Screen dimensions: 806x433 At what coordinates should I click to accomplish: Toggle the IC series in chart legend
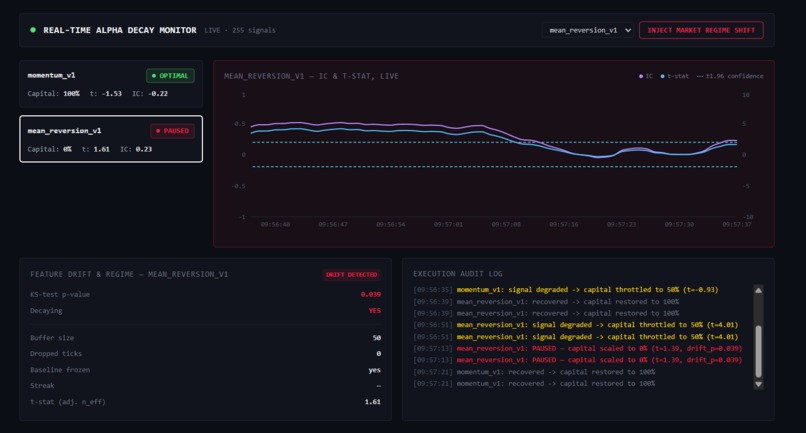pos(646,76)
